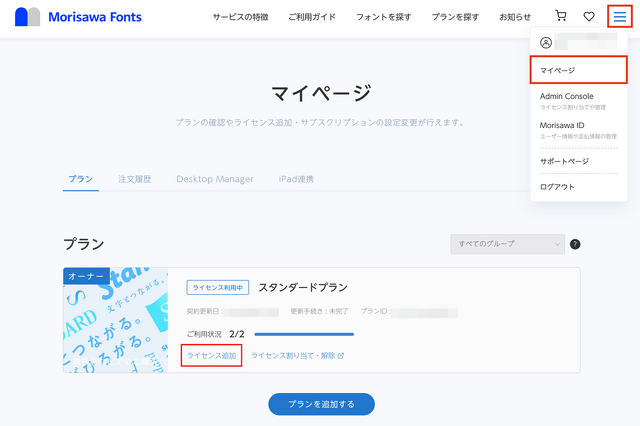Open favorites via the heart icon
This screenshot has height=426, width=640.
click(x=589, y=17)
